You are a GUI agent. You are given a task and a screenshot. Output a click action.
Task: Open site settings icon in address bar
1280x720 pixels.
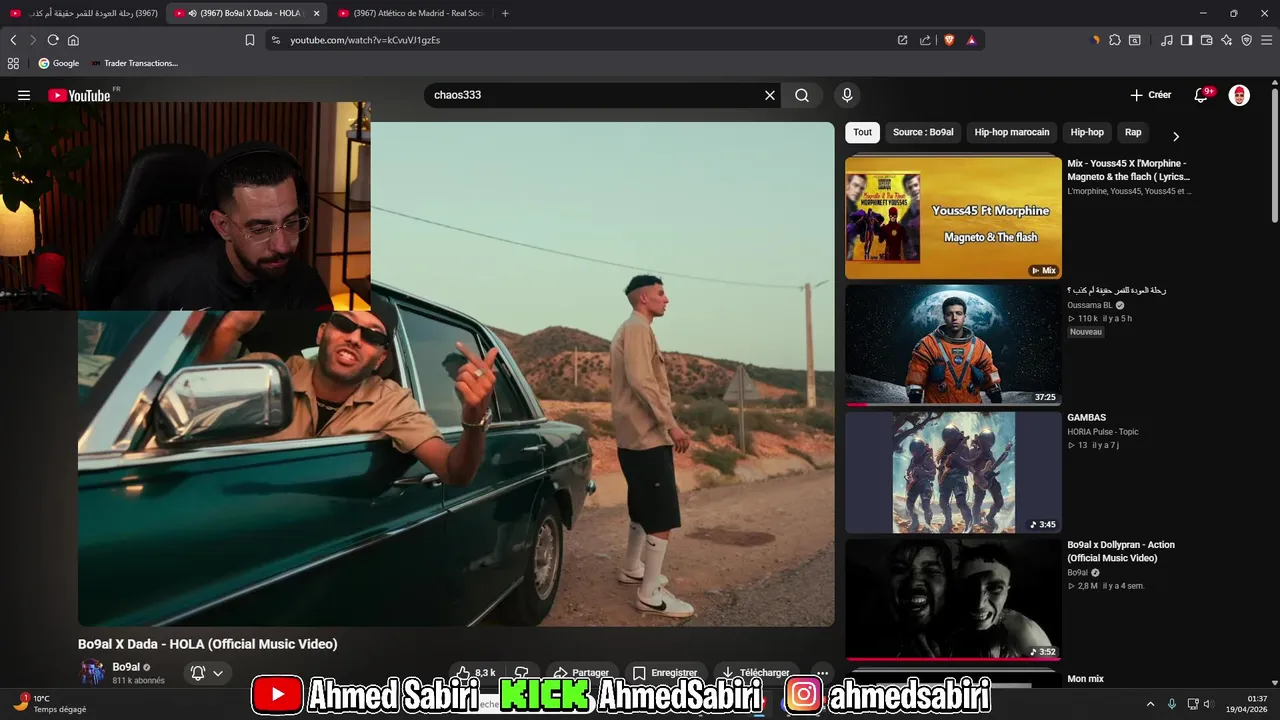[x=276, y=40]
